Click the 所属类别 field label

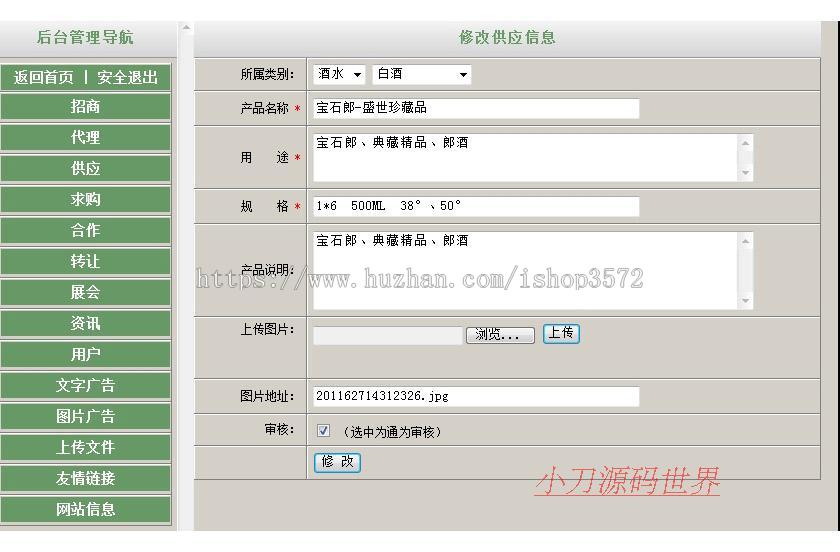tap(267, 74)
